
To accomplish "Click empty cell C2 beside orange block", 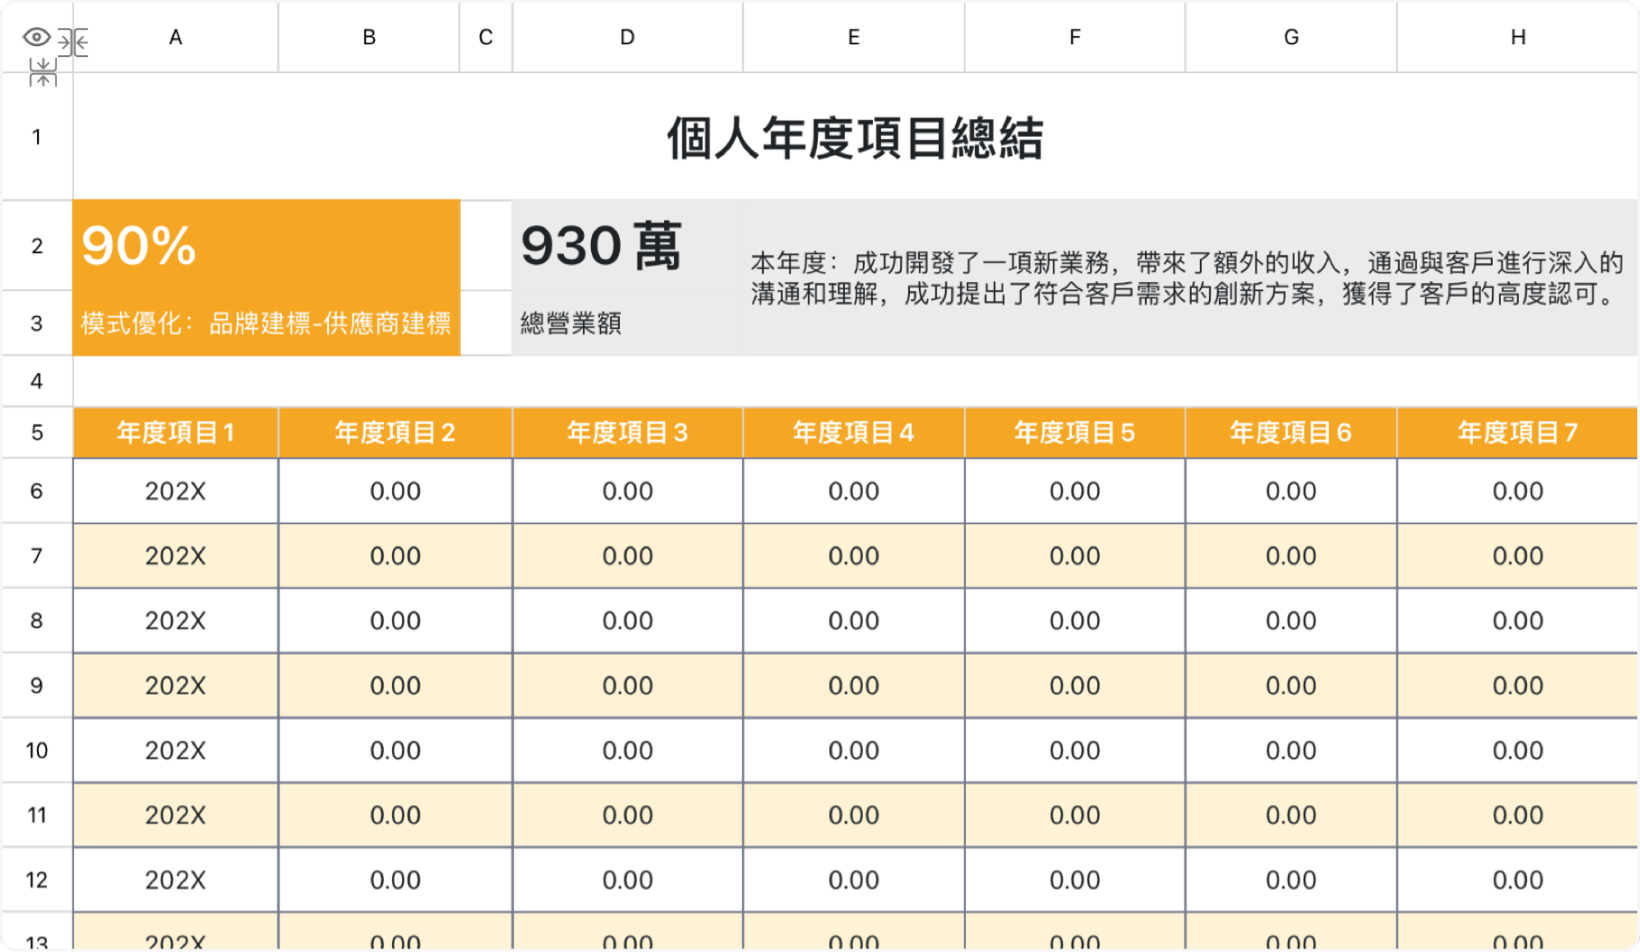I will 486,246.
